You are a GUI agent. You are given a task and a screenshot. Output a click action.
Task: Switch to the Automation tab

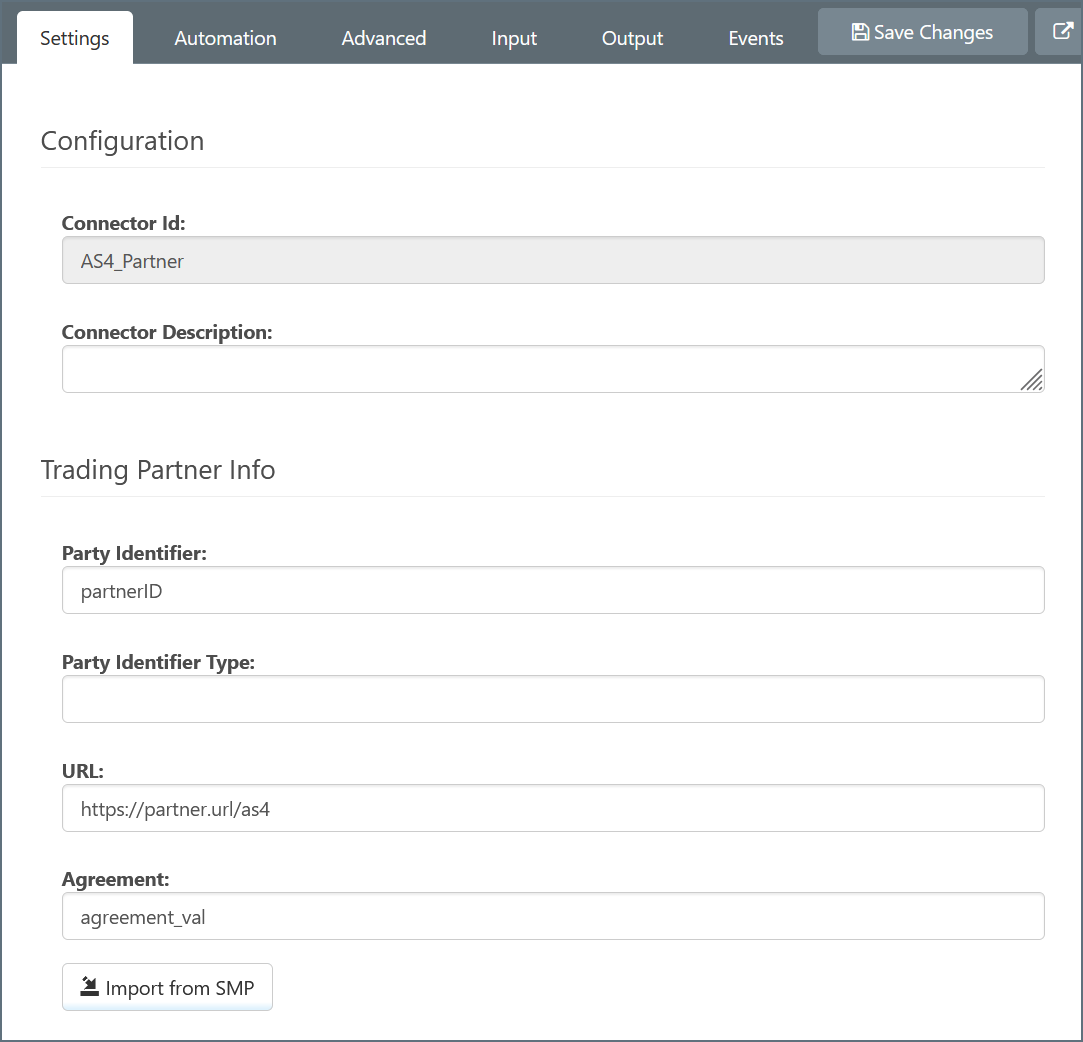225,38
